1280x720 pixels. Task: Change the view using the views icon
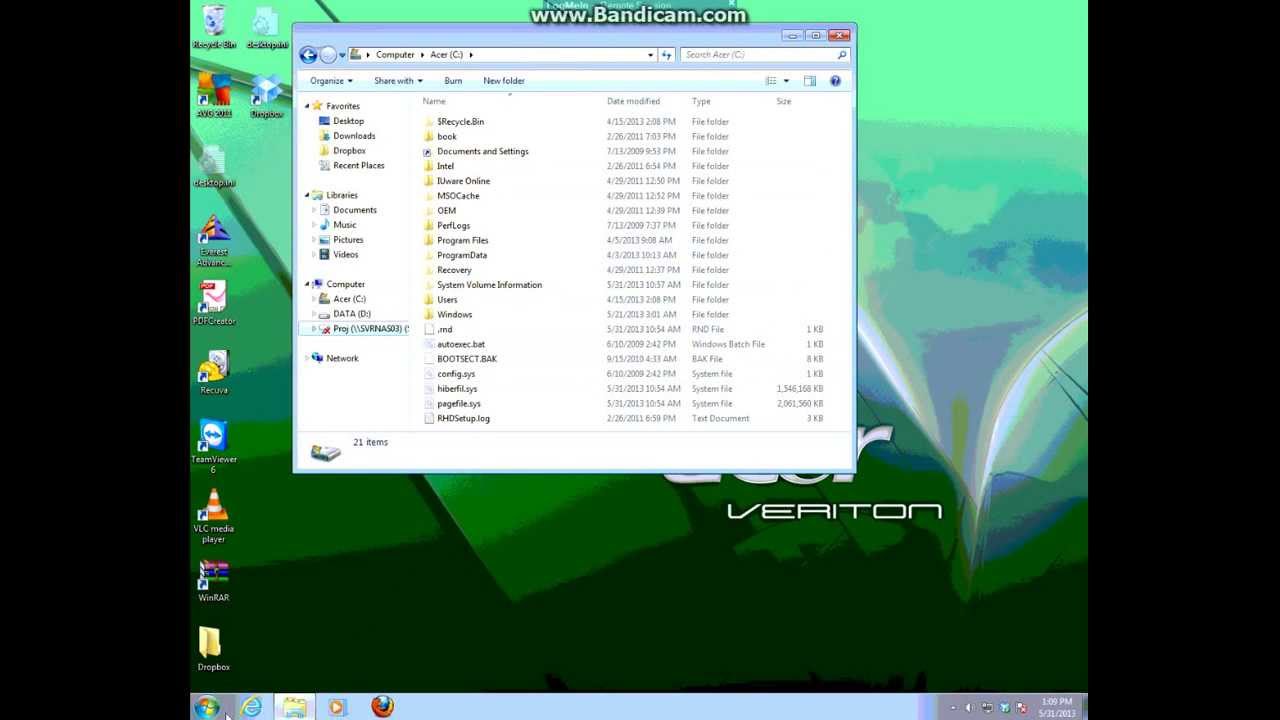[x=771, y=81]
